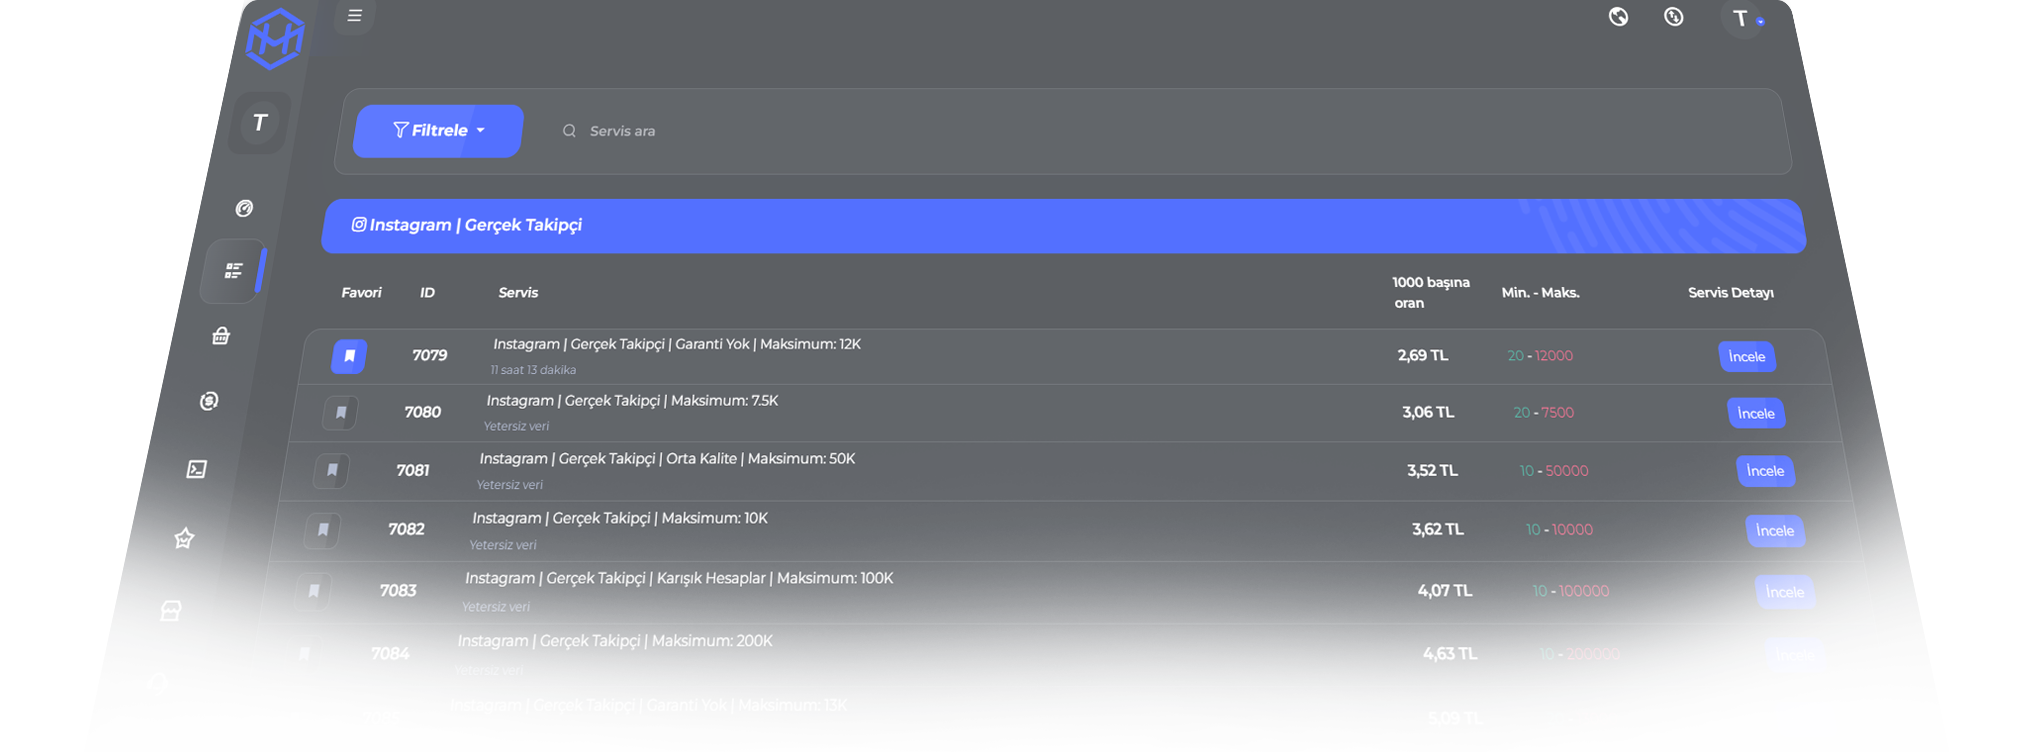The image size is (2032, 752).
Task: Open the dashboard gauge icon in sidebar
Action: click(244, 208)
